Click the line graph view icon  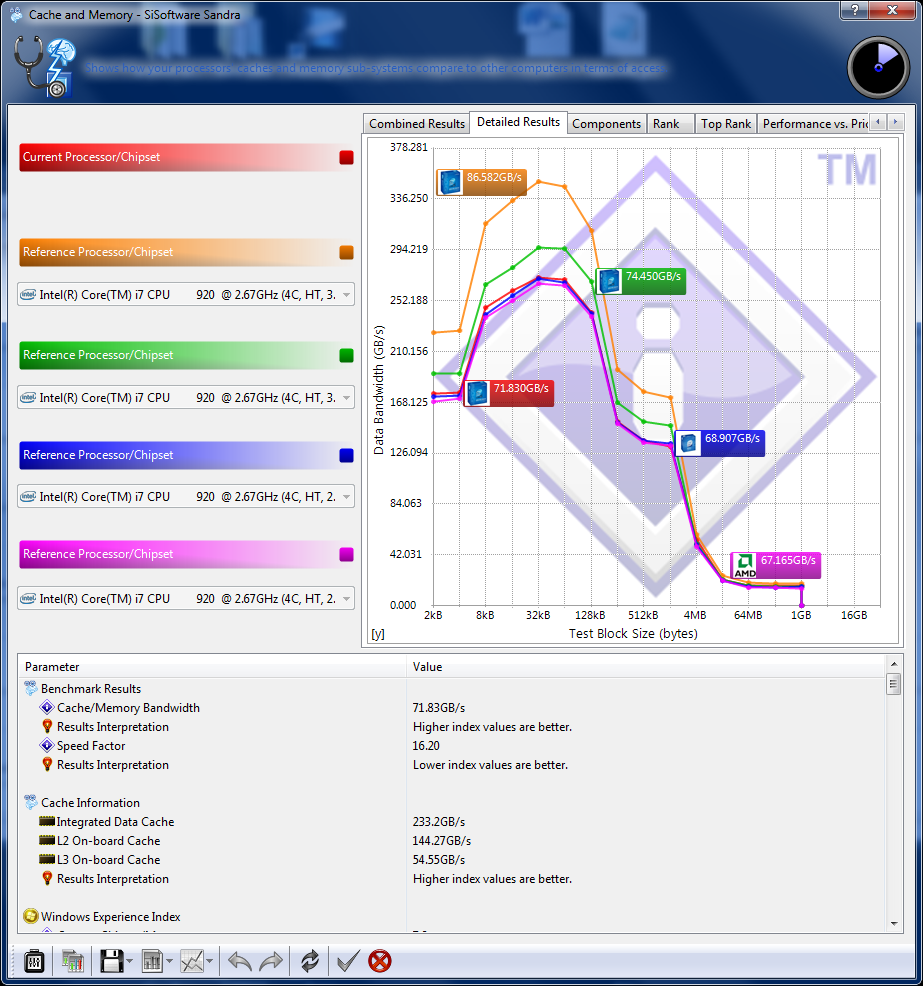click(192, 961)
